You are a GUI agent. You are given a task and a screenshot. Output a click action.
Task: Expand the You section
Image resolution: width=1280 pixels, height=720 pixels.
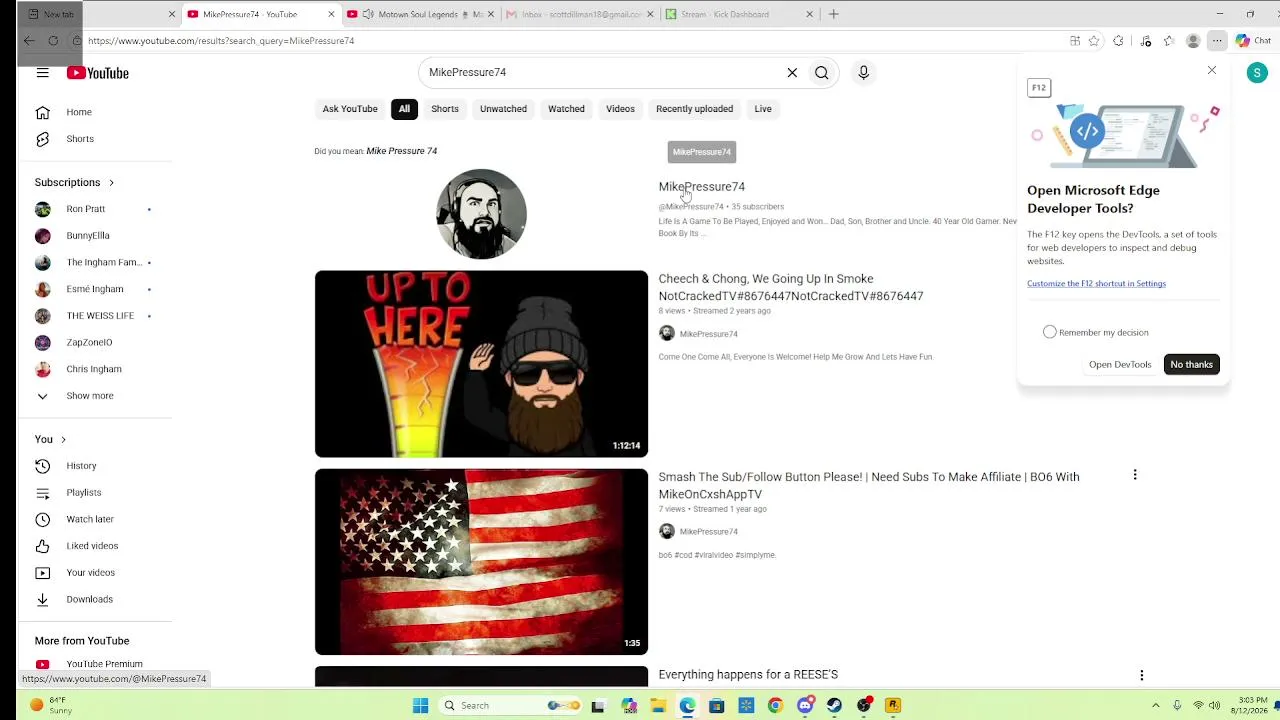click(x=50, y=440)
